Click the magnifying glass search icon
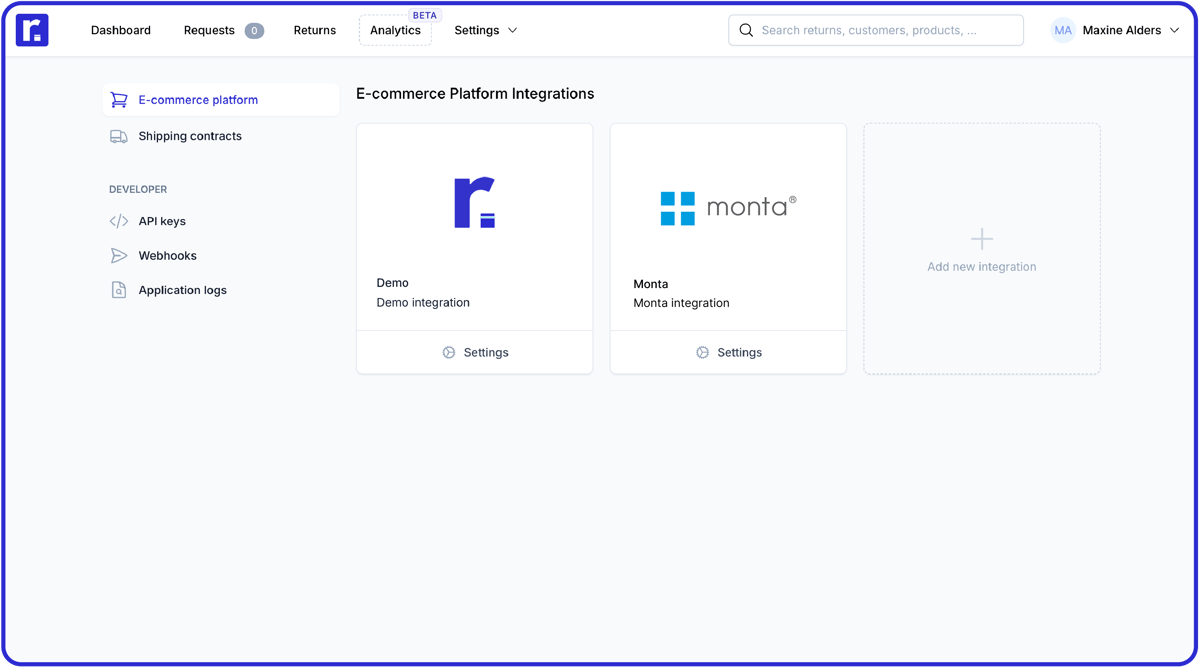 746,30
